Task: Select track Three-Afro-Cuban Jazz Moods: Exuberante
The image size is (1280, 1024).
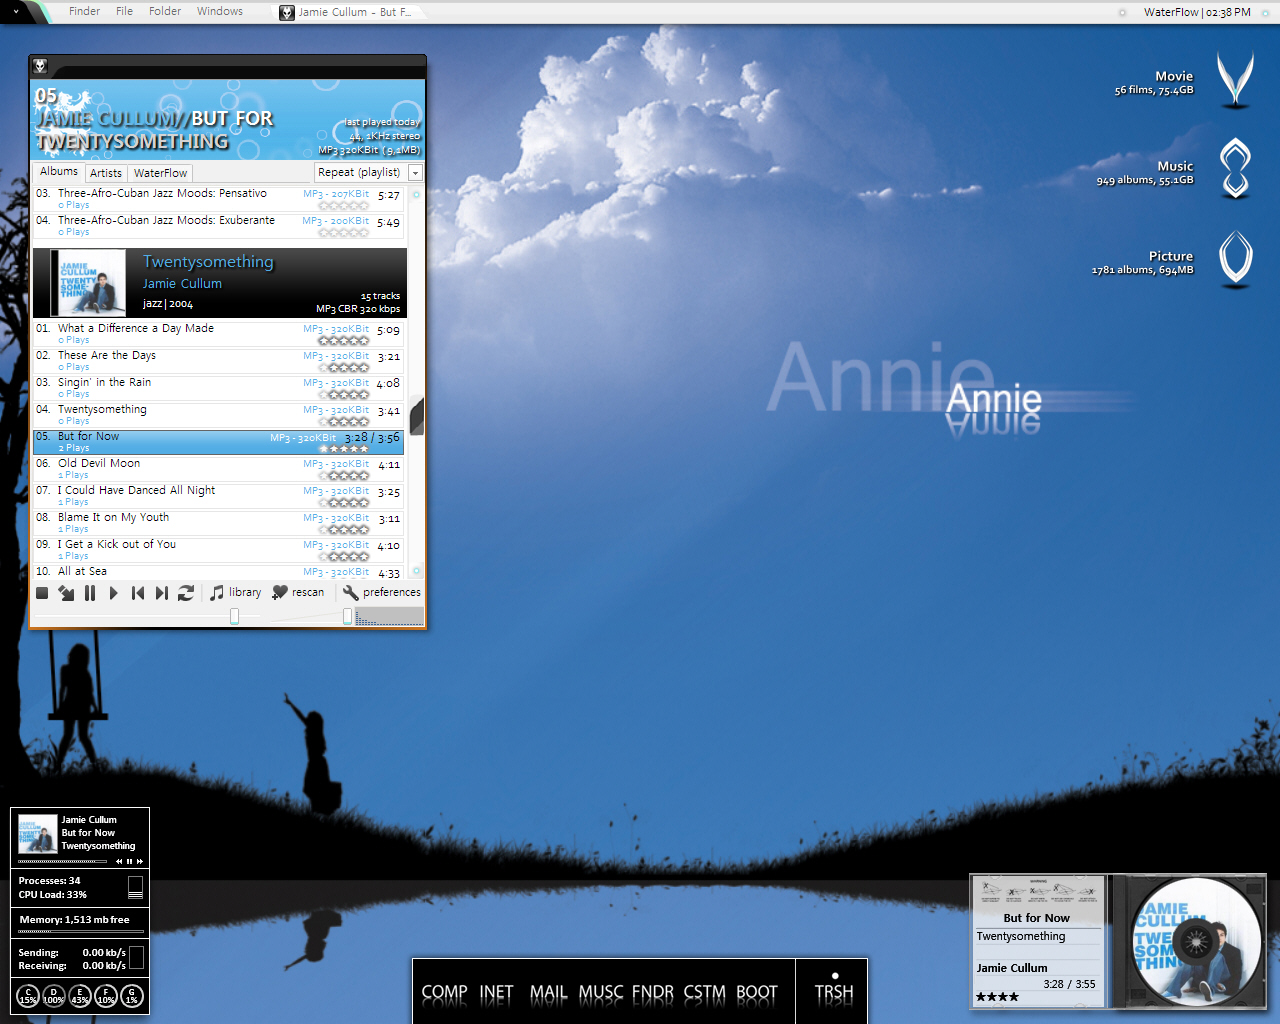Action: (x=219, y=226)
